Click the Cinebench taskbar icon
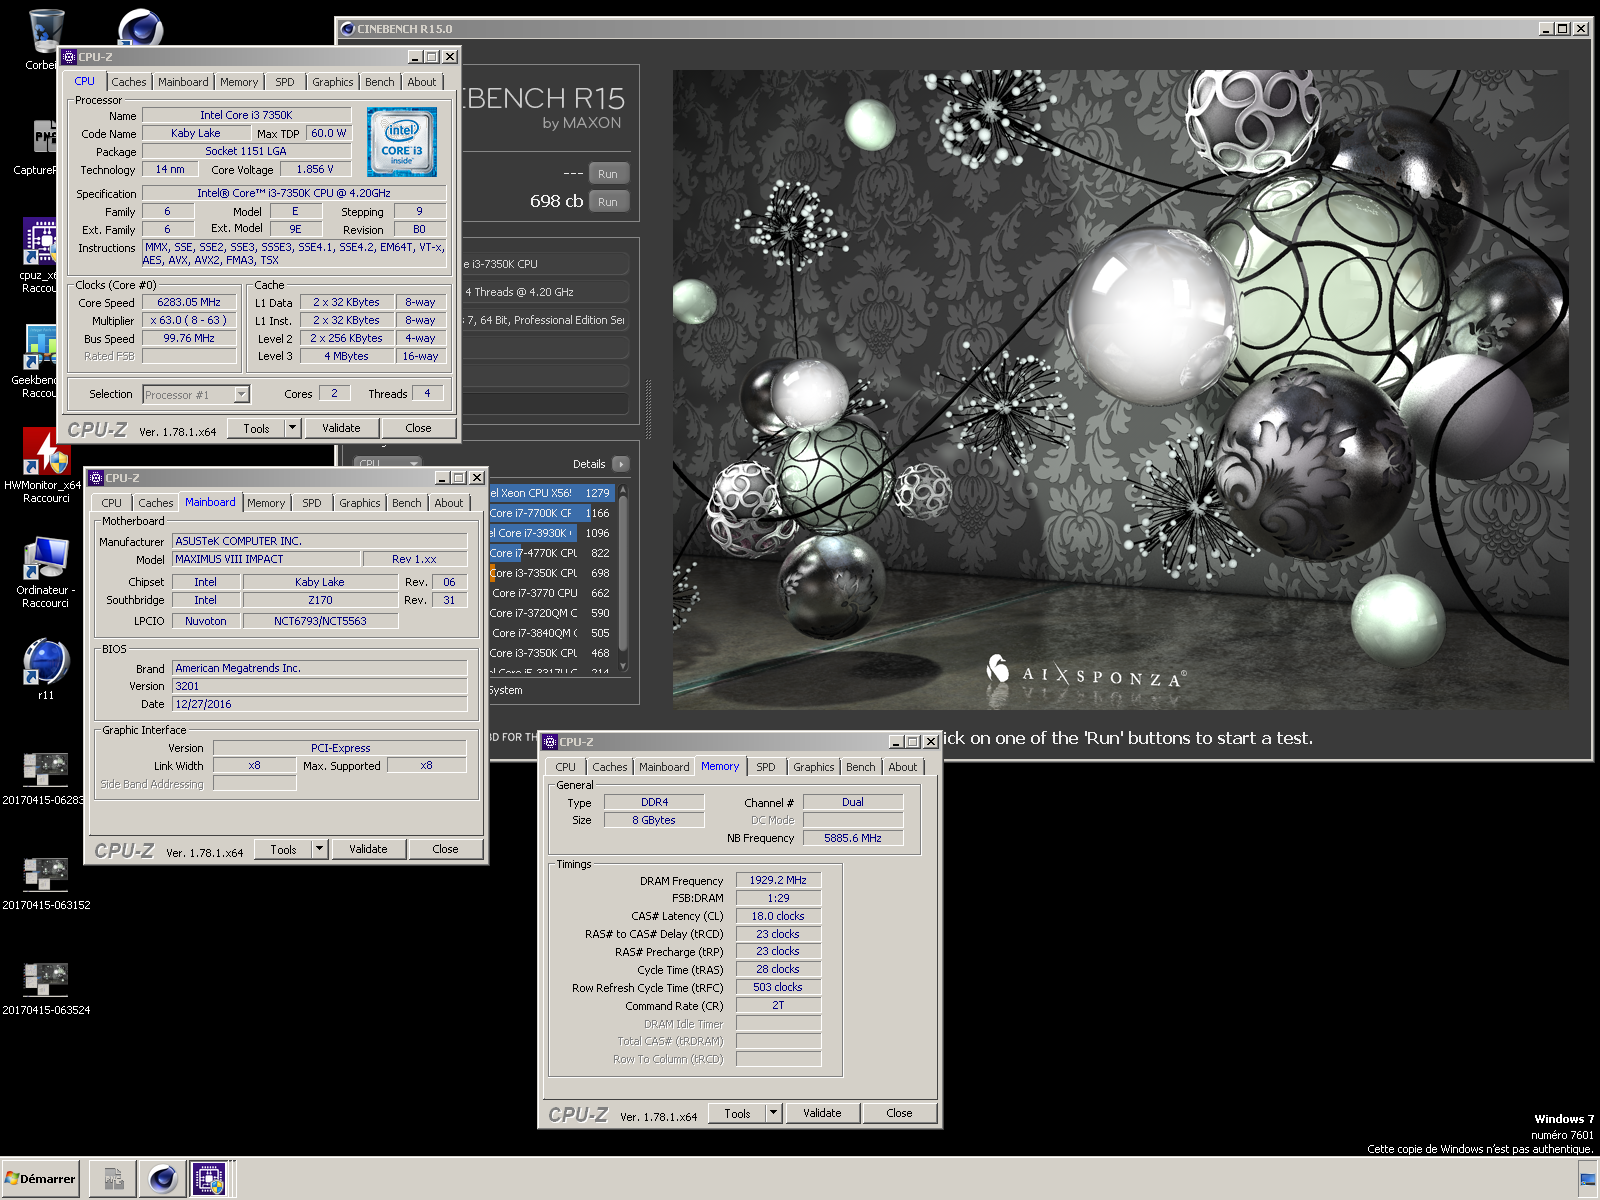Viewport: 1600px width, 1200px height. coord(162,1179)
